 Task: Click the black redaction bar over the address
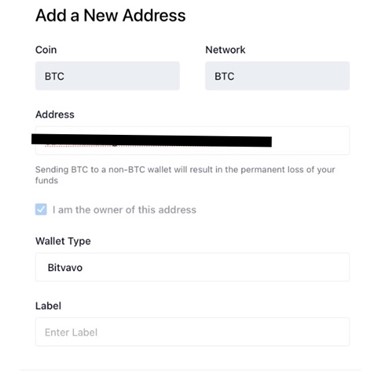pyautogui.click(x=152, y=140)
